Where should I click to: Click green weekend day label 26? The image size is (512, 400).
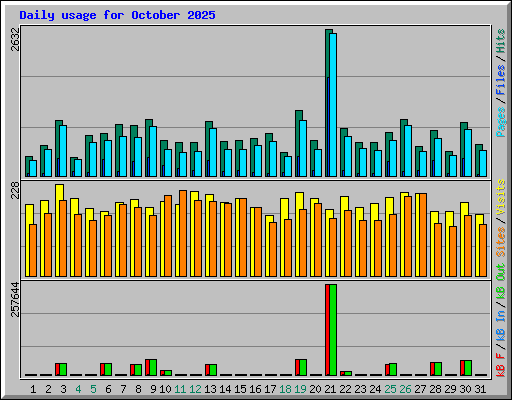pos(405,389)
